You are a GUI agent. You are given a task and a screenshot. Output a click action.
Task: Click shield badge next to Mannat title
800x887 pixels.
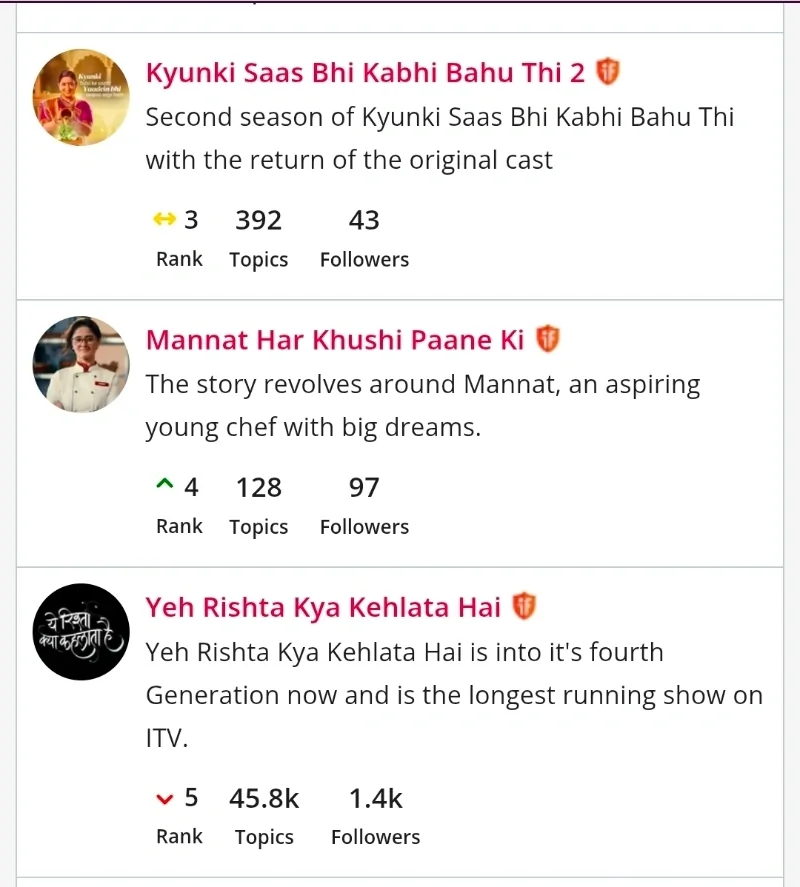pos(547,339)
